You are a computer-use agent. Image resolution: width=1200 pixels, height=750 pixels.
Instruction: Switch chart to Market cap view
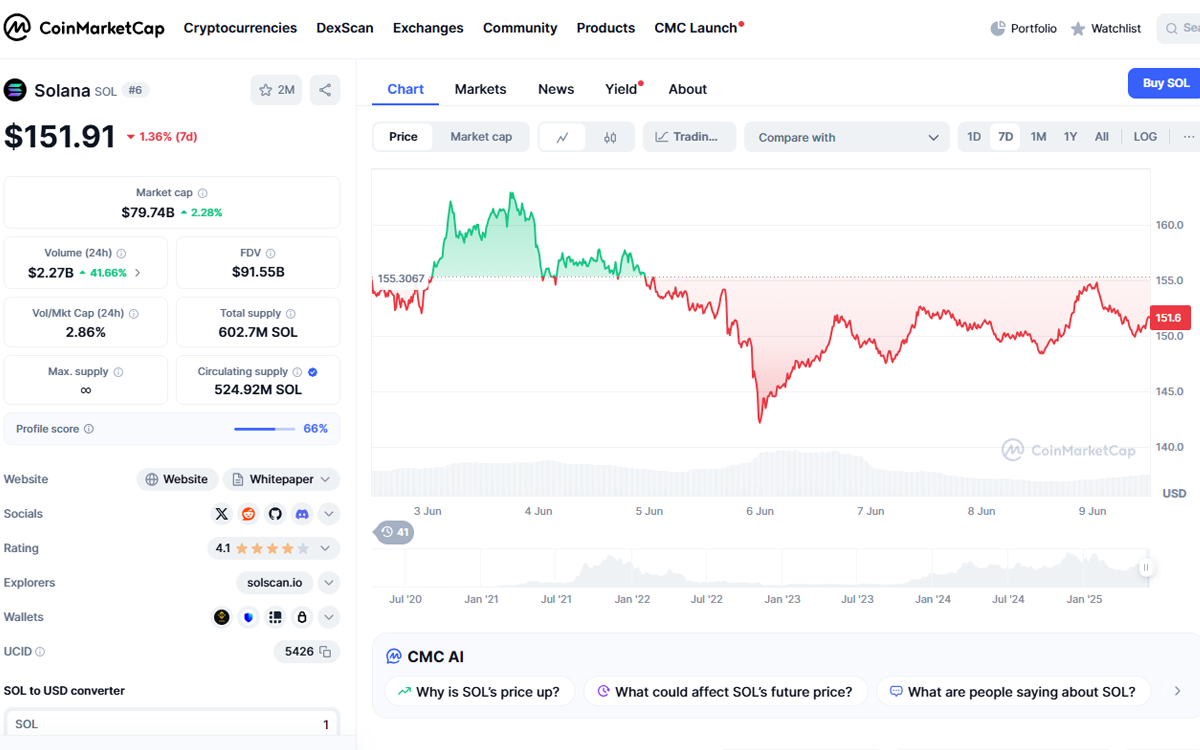(481, 137)
